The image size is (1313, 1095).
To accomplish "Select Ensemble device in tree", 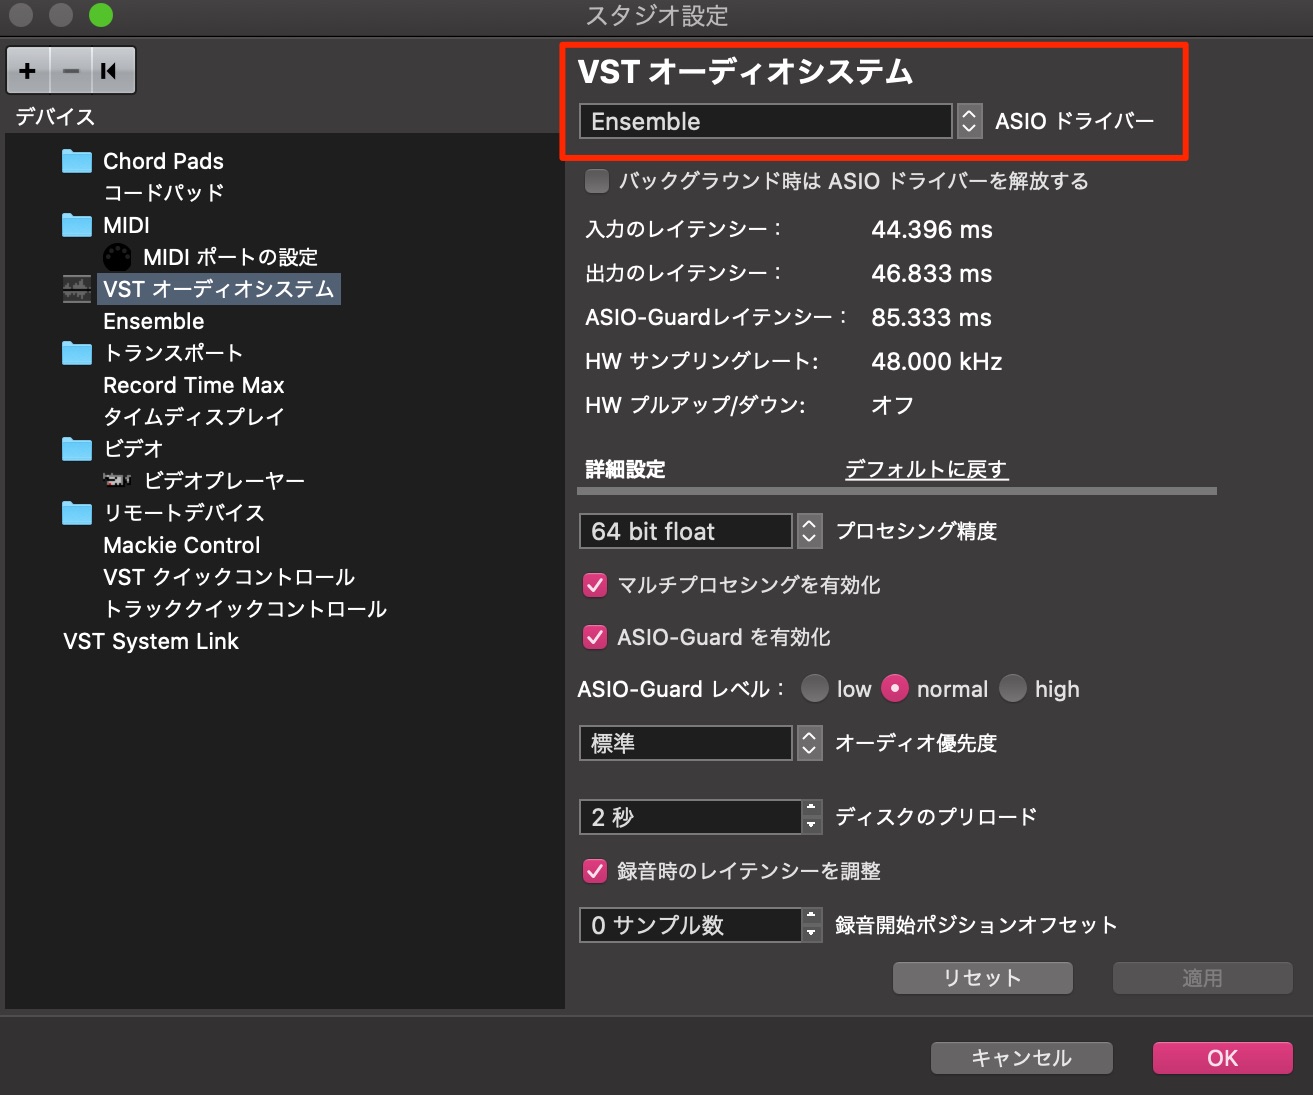I will pyautogui.click(x=153, y=321).
